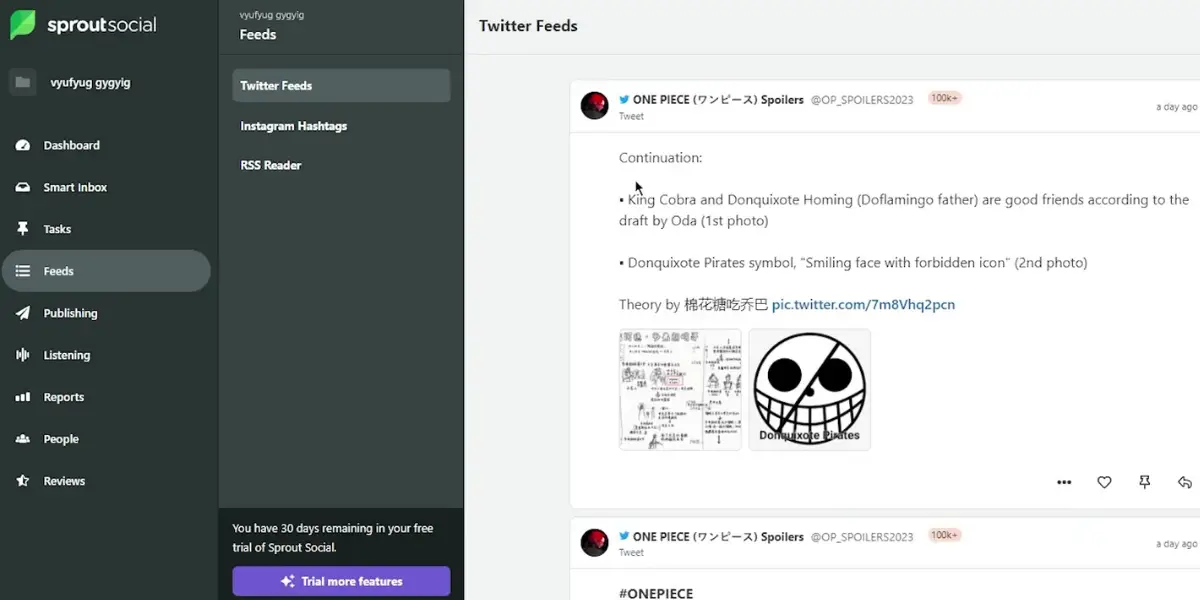Image resolution: width=1200 pixels, height=600 pixels.
Task: Click the vyufyug gygyig group name
Action: pyautogui.click(x=90, y=83)
